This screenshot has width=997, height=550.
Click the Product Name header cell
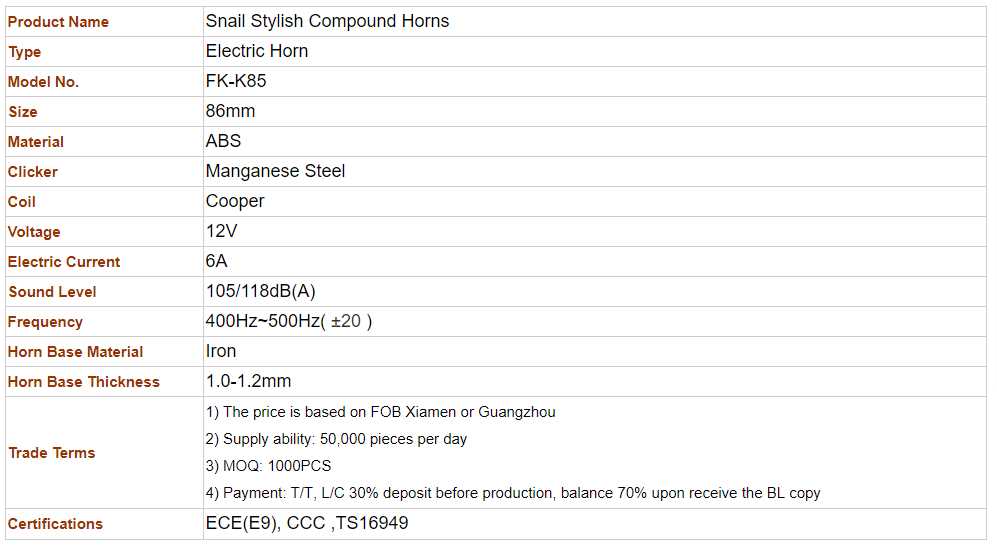point(58,22)
